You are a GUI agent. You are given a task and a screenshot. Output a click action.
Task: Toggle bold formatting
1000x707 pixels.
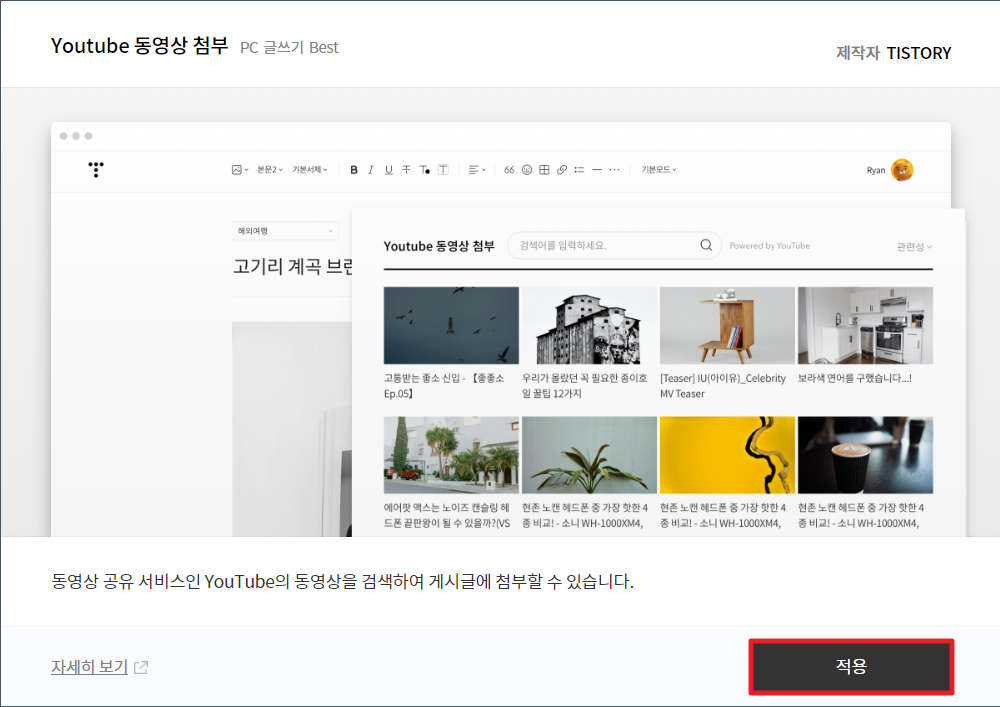point(354,170)
